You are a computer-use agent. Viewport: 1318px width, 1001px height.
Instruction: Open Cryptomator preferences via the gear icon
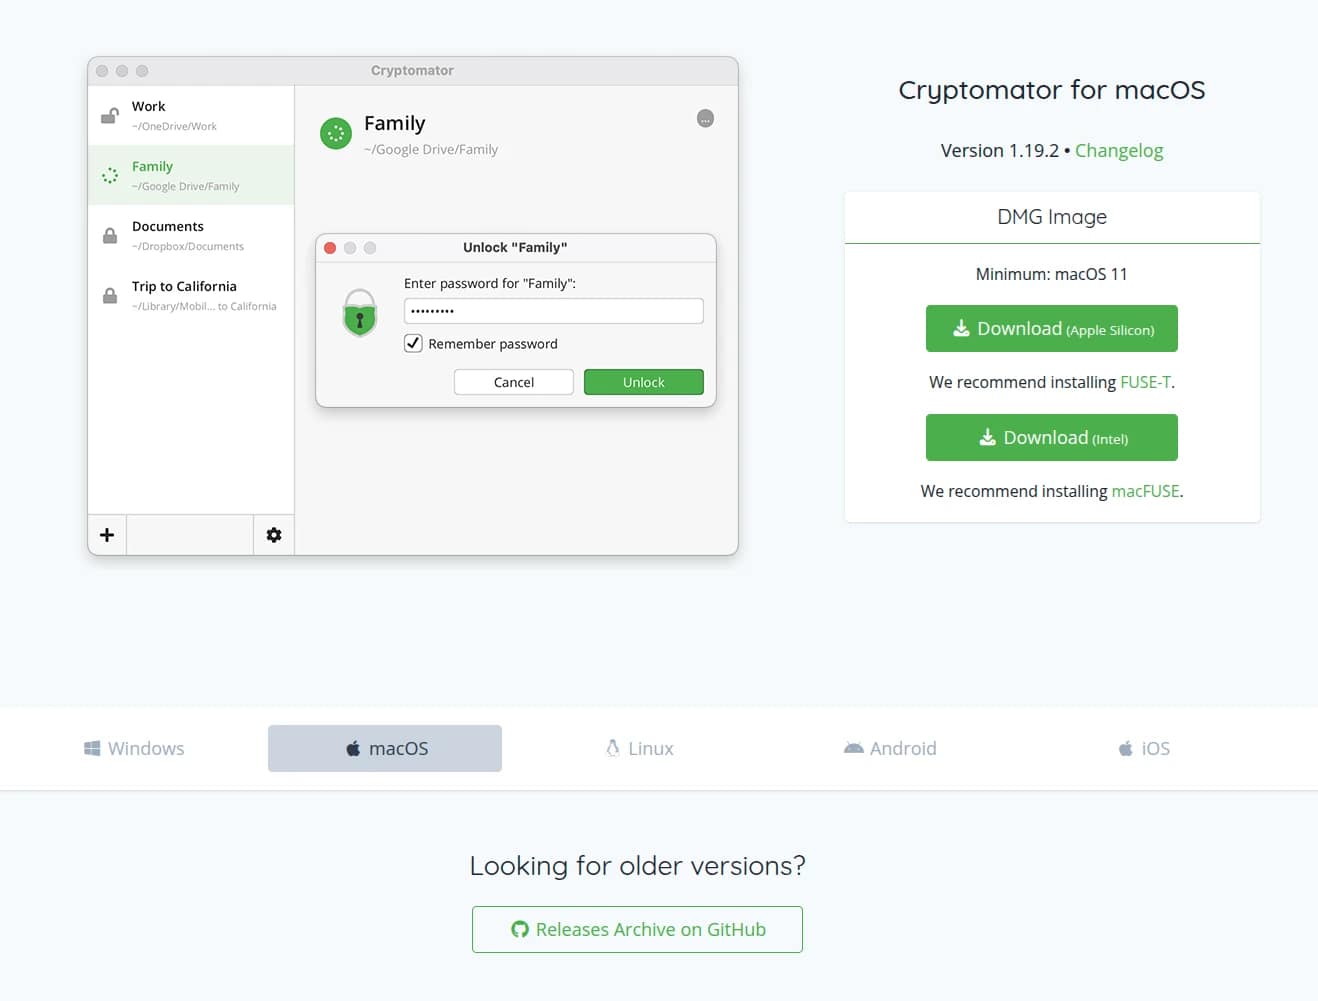[x=273, y=535]
